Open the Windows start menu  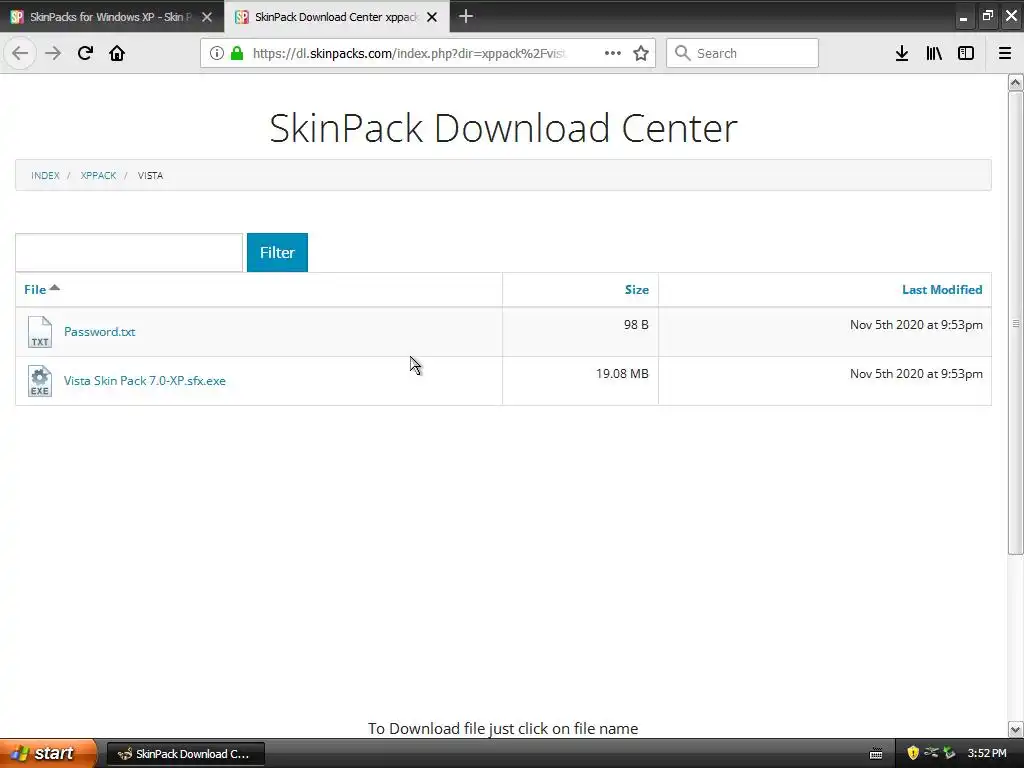pos(48,753)
